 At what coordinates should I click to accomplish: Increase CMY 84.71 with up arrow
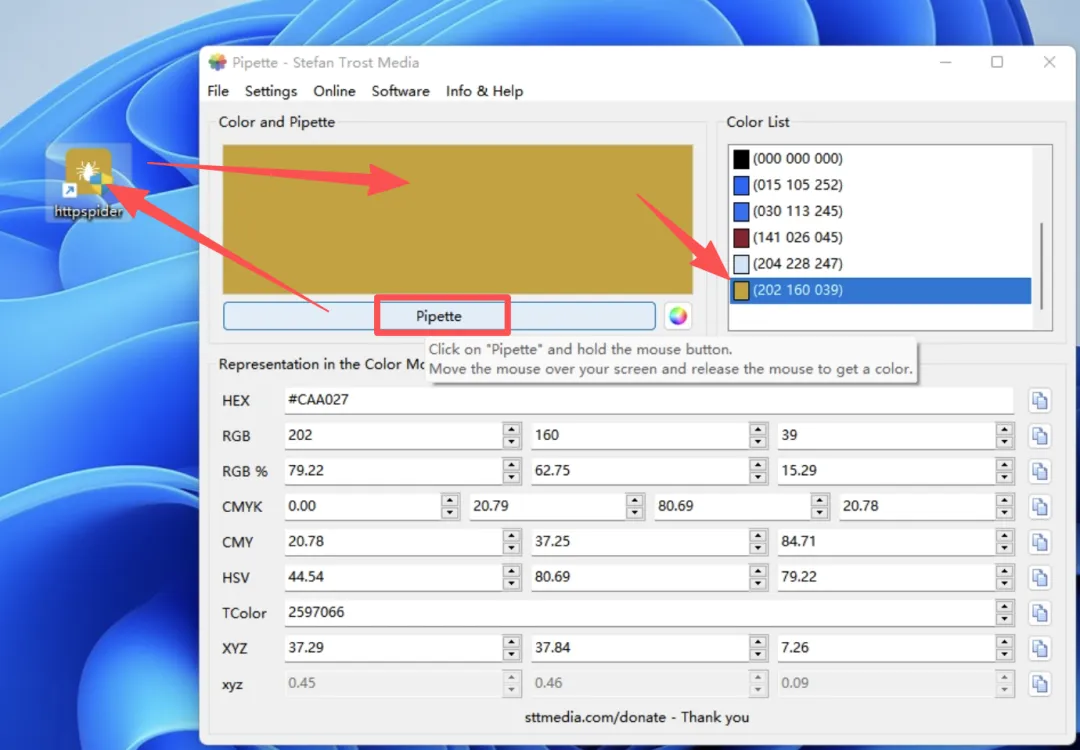coord(1004,535)
